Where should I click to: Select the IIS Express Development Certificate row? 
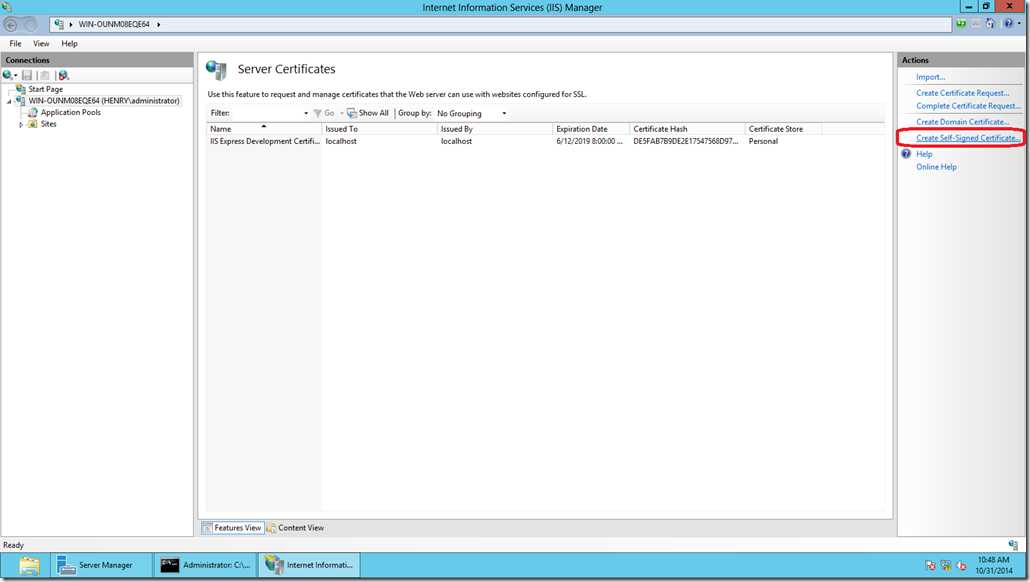click(x=514, y=141)
